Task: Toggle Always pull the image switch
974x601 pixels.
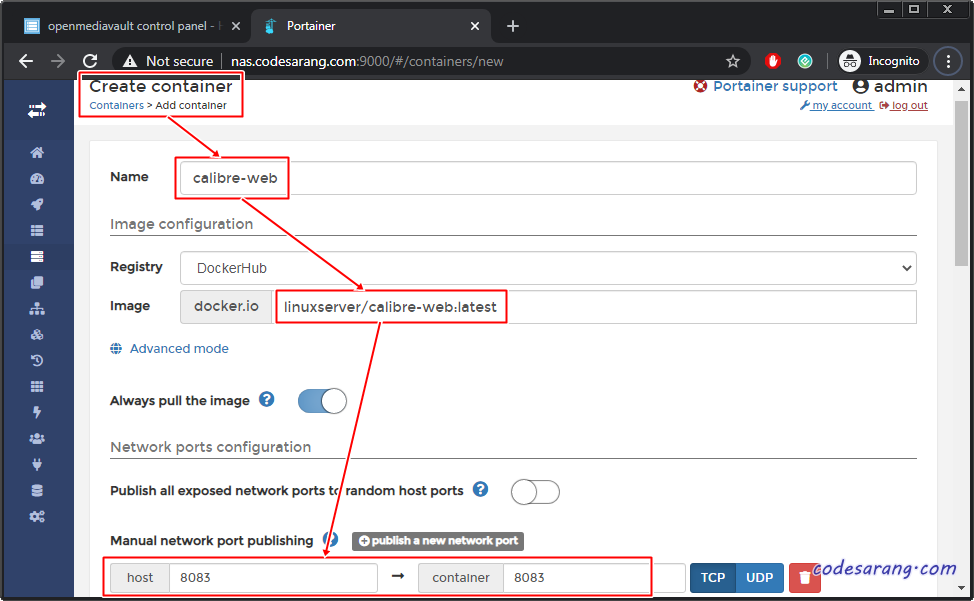Action: [x=322, y=401]
